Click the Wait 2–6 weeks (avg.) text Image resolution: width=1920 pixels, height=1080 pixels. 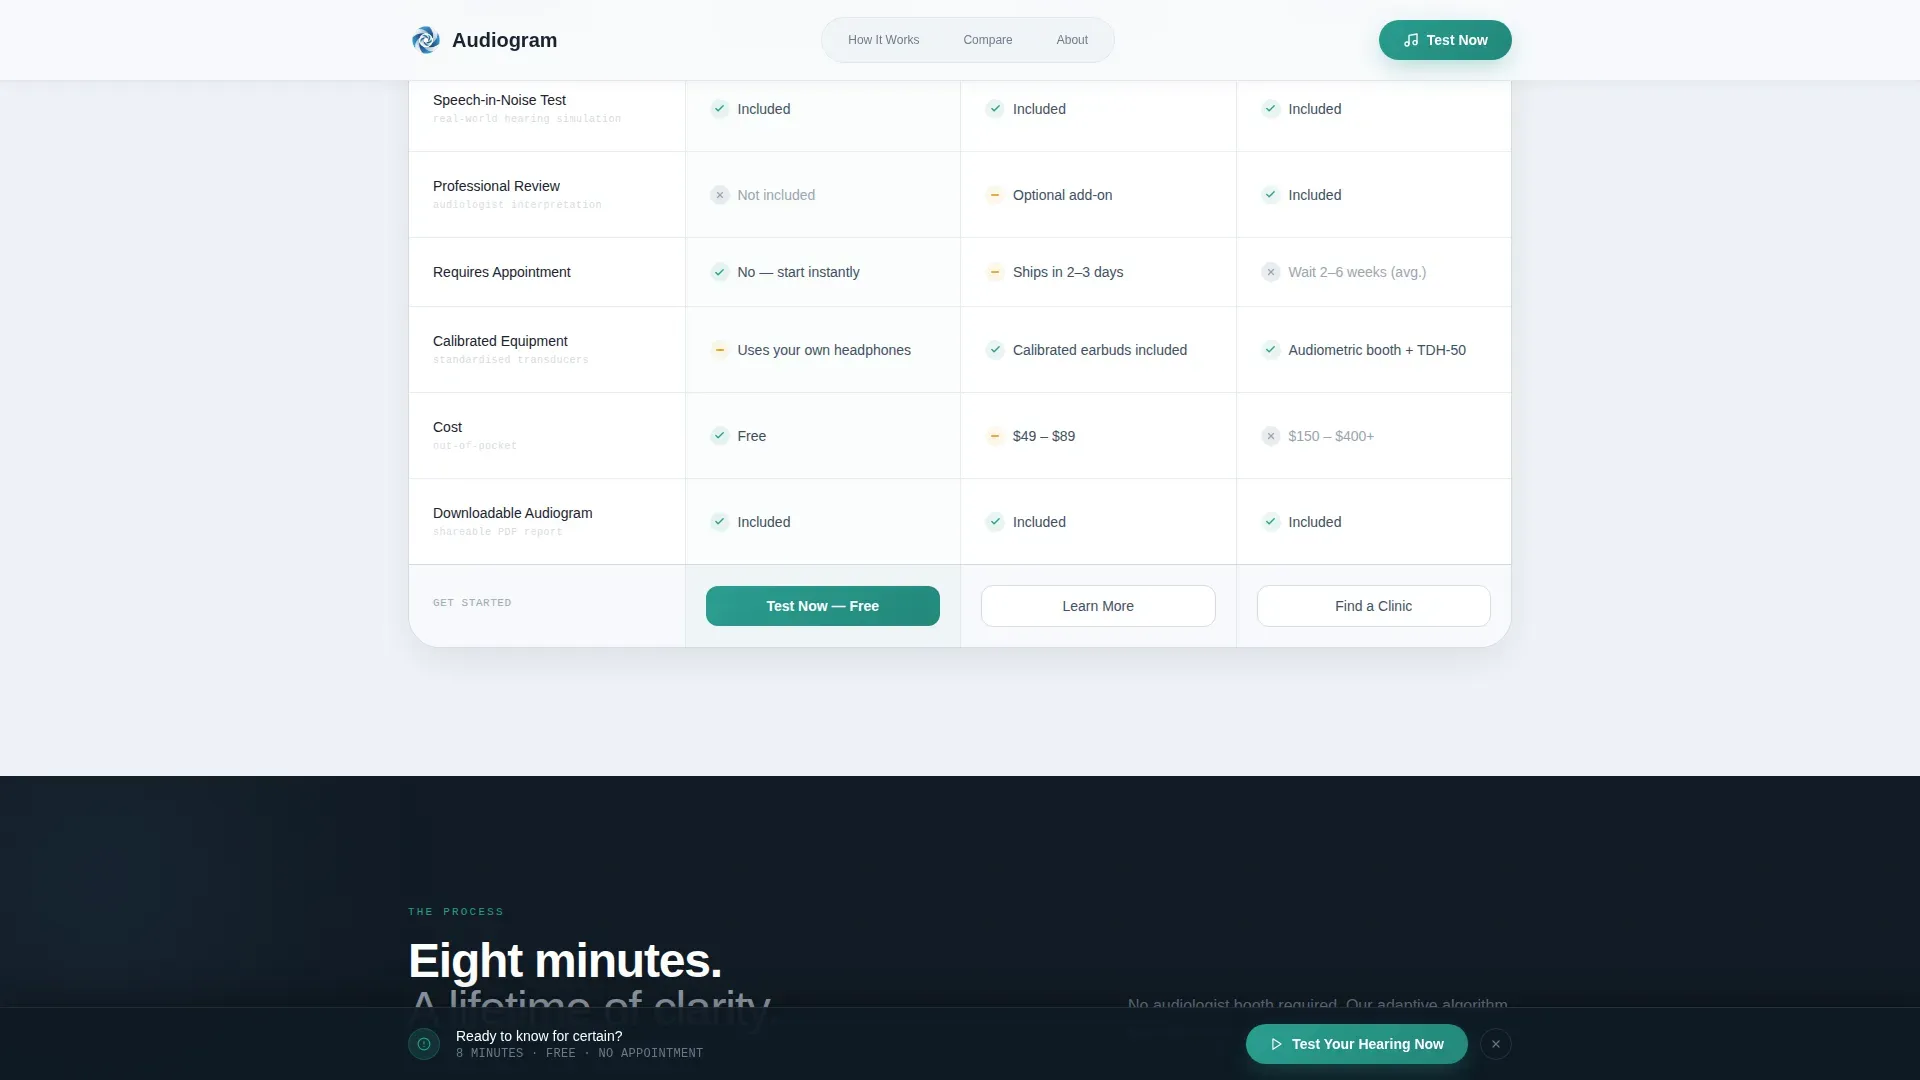click(x=1357, y=272)
